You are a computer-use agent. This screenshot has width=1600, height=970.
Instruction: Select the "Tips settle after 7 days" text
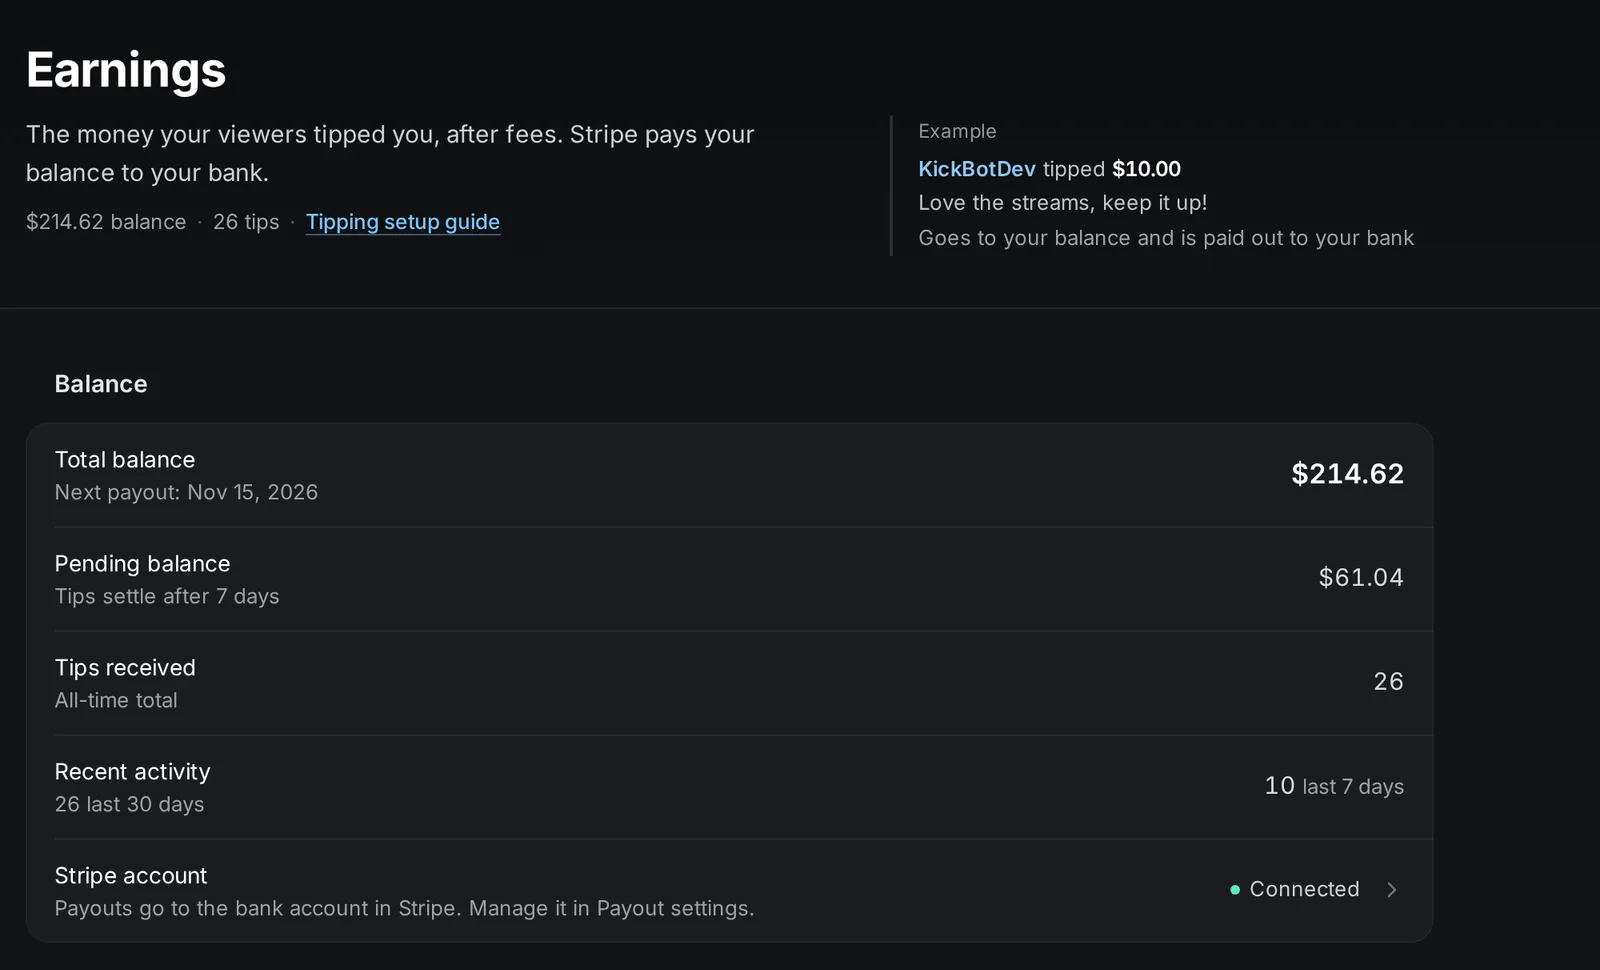(167, 596)
